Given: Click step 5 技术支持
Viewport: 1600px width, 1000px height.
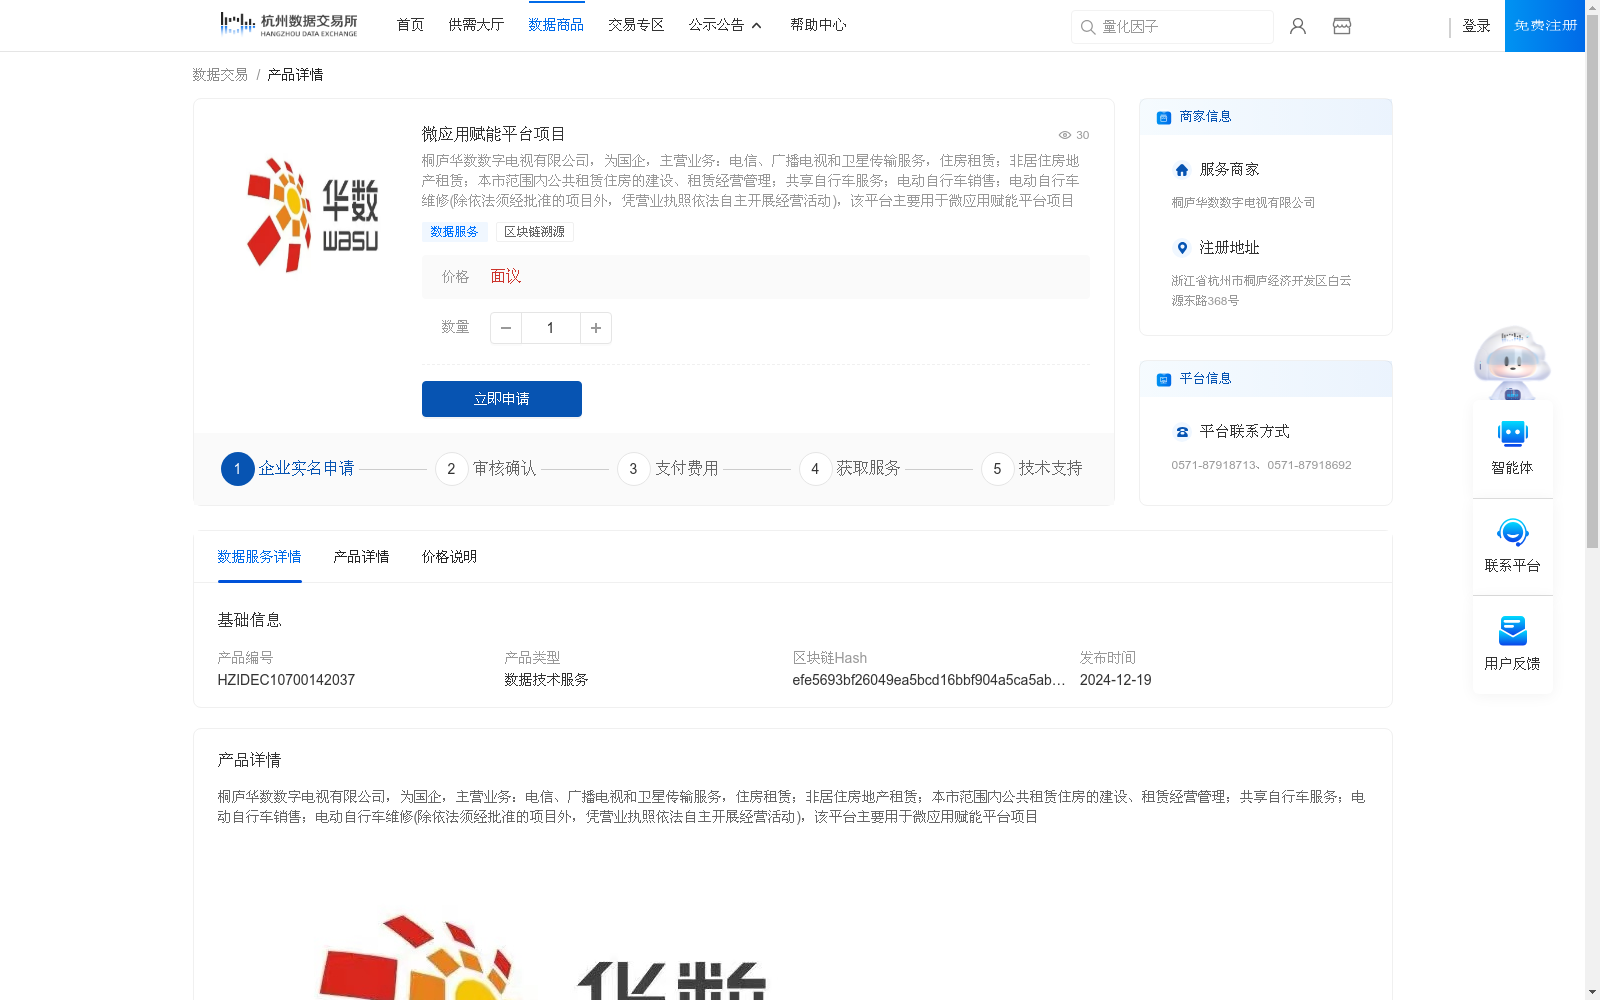Looking at the screenshot, I should [x=1032, y=468].
